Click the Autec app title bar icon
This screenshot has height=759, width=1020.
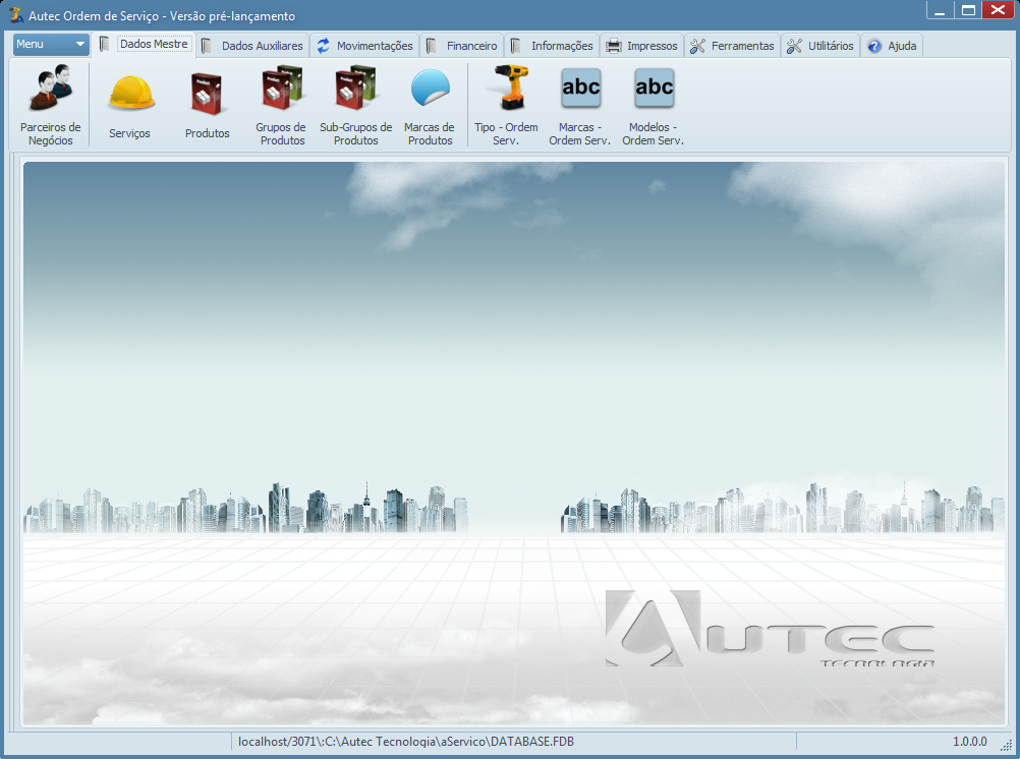(16, 15)
